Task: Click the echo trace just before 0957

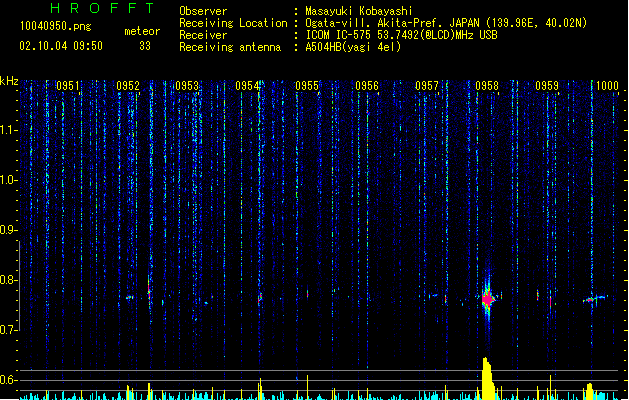Action: [x=433, y=296]
